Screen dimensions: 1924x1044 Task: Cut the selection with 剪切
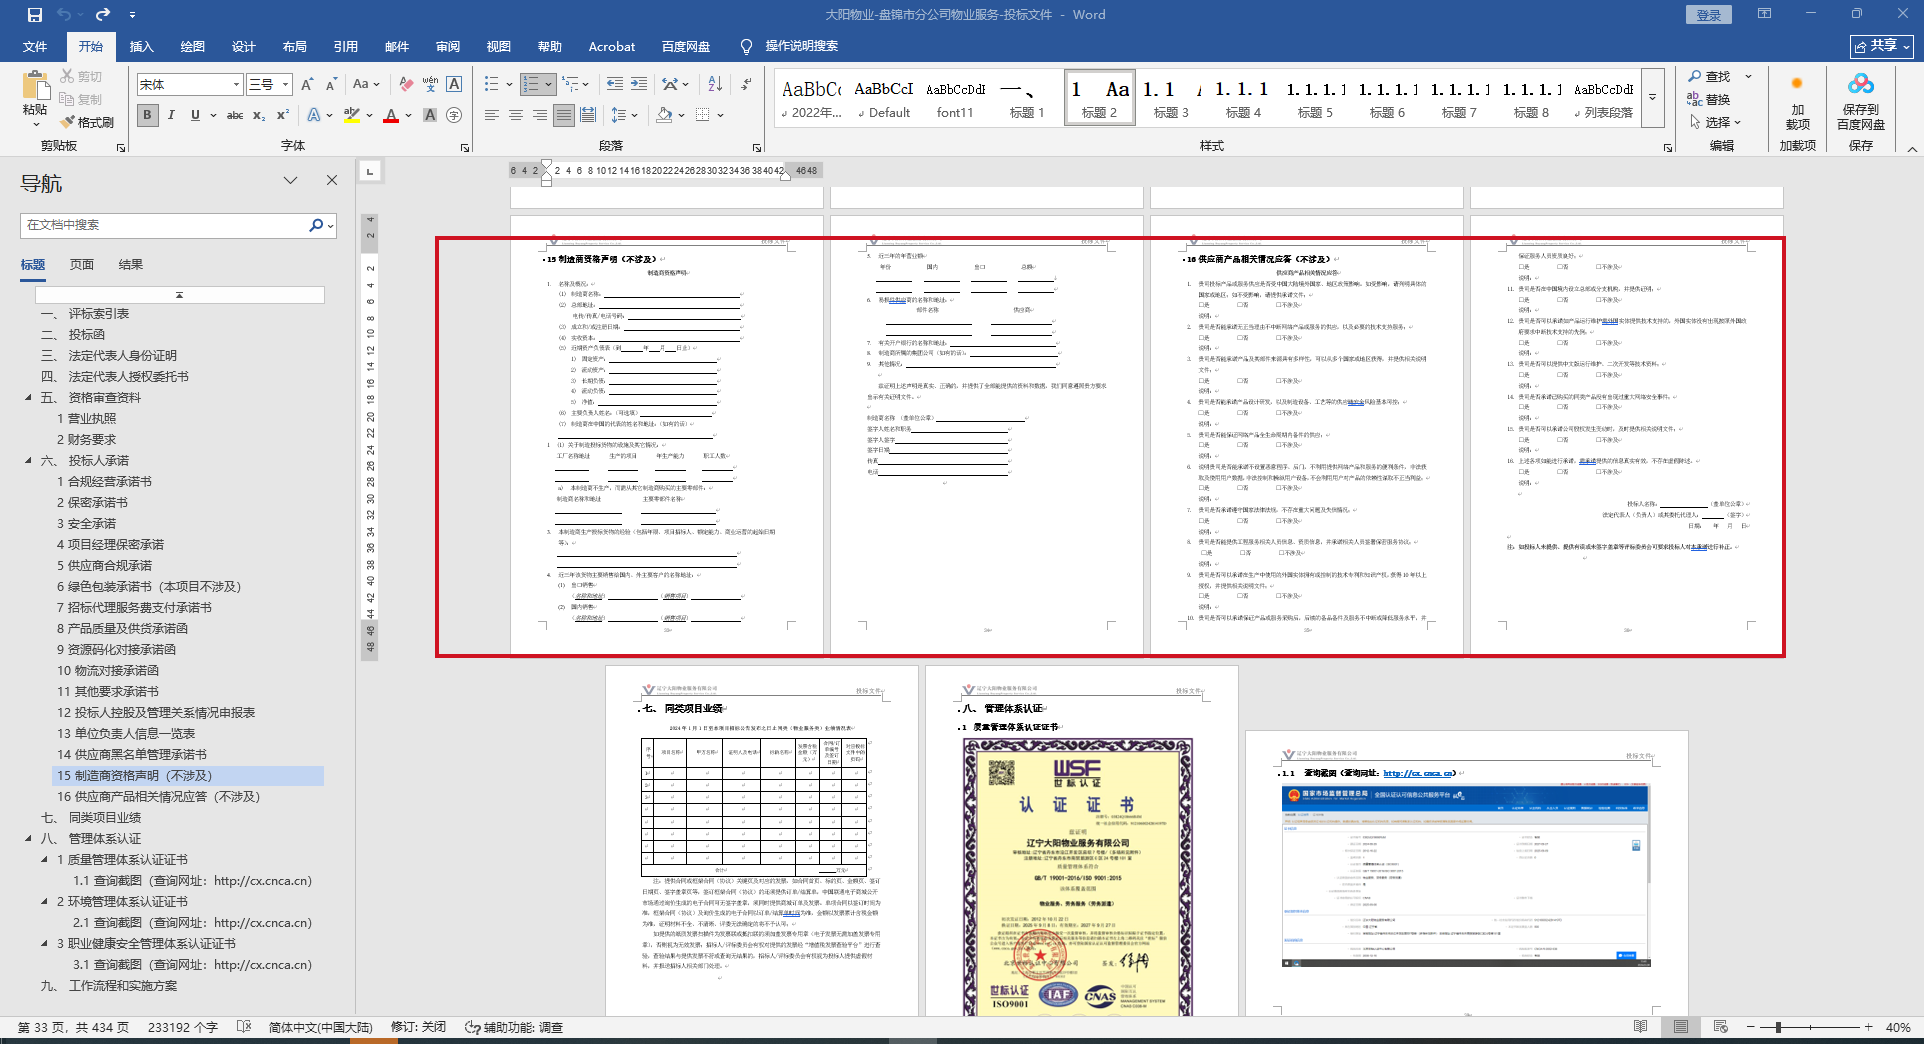81,76
